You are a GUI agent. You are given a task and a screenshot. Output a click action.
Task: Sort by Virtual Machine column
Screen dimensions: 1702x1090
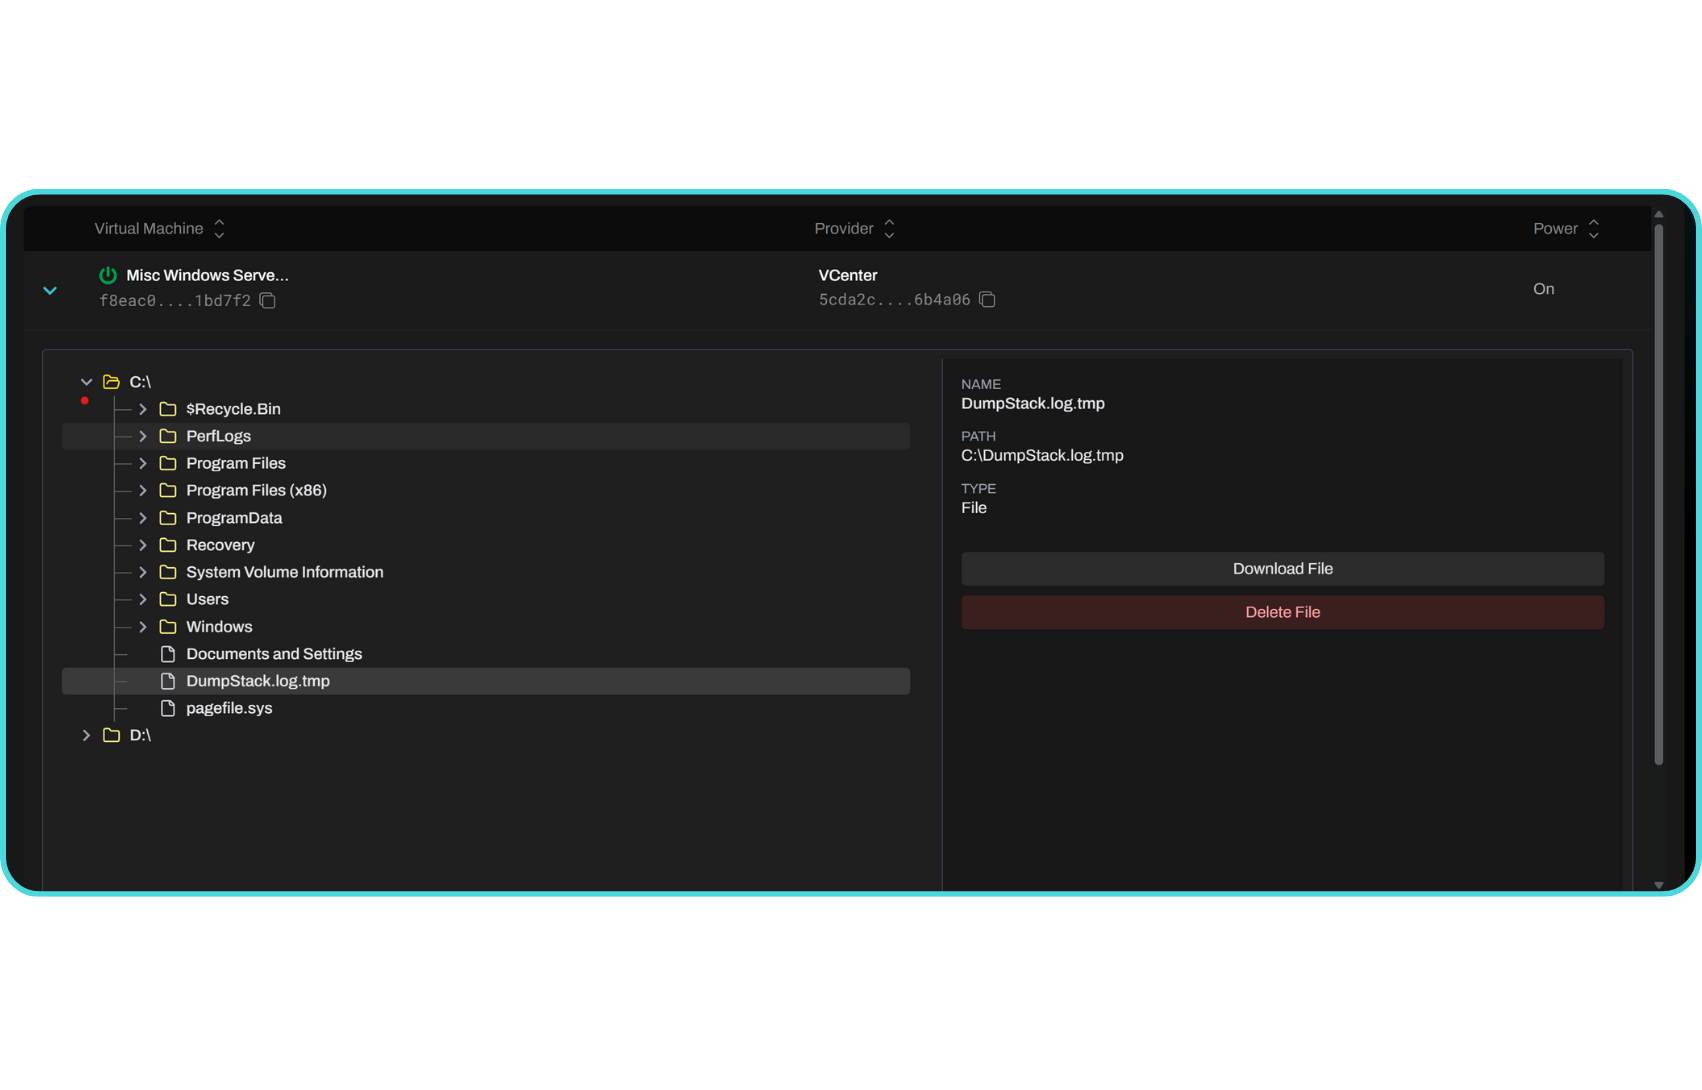click(x=219, y=229)
